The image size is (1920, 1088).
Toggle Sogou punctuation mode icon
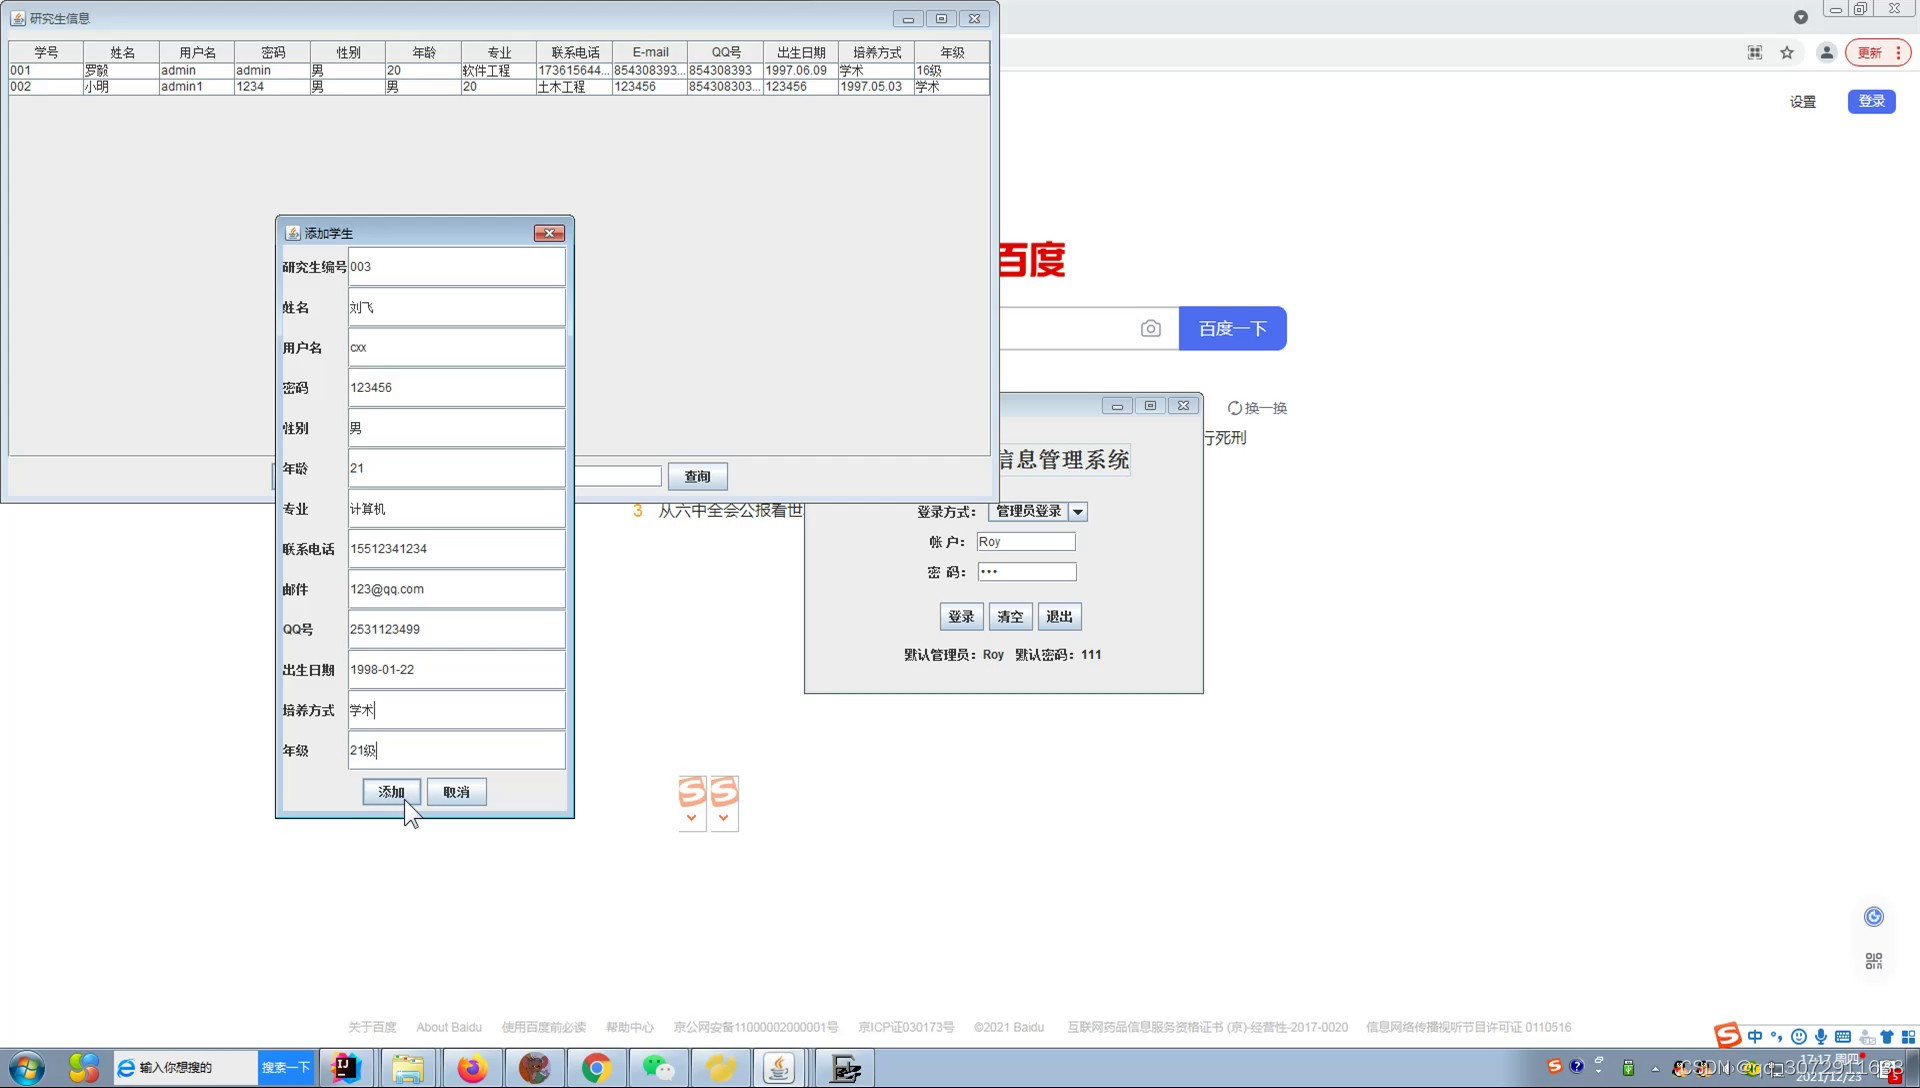click(x=1777, y=1037)
